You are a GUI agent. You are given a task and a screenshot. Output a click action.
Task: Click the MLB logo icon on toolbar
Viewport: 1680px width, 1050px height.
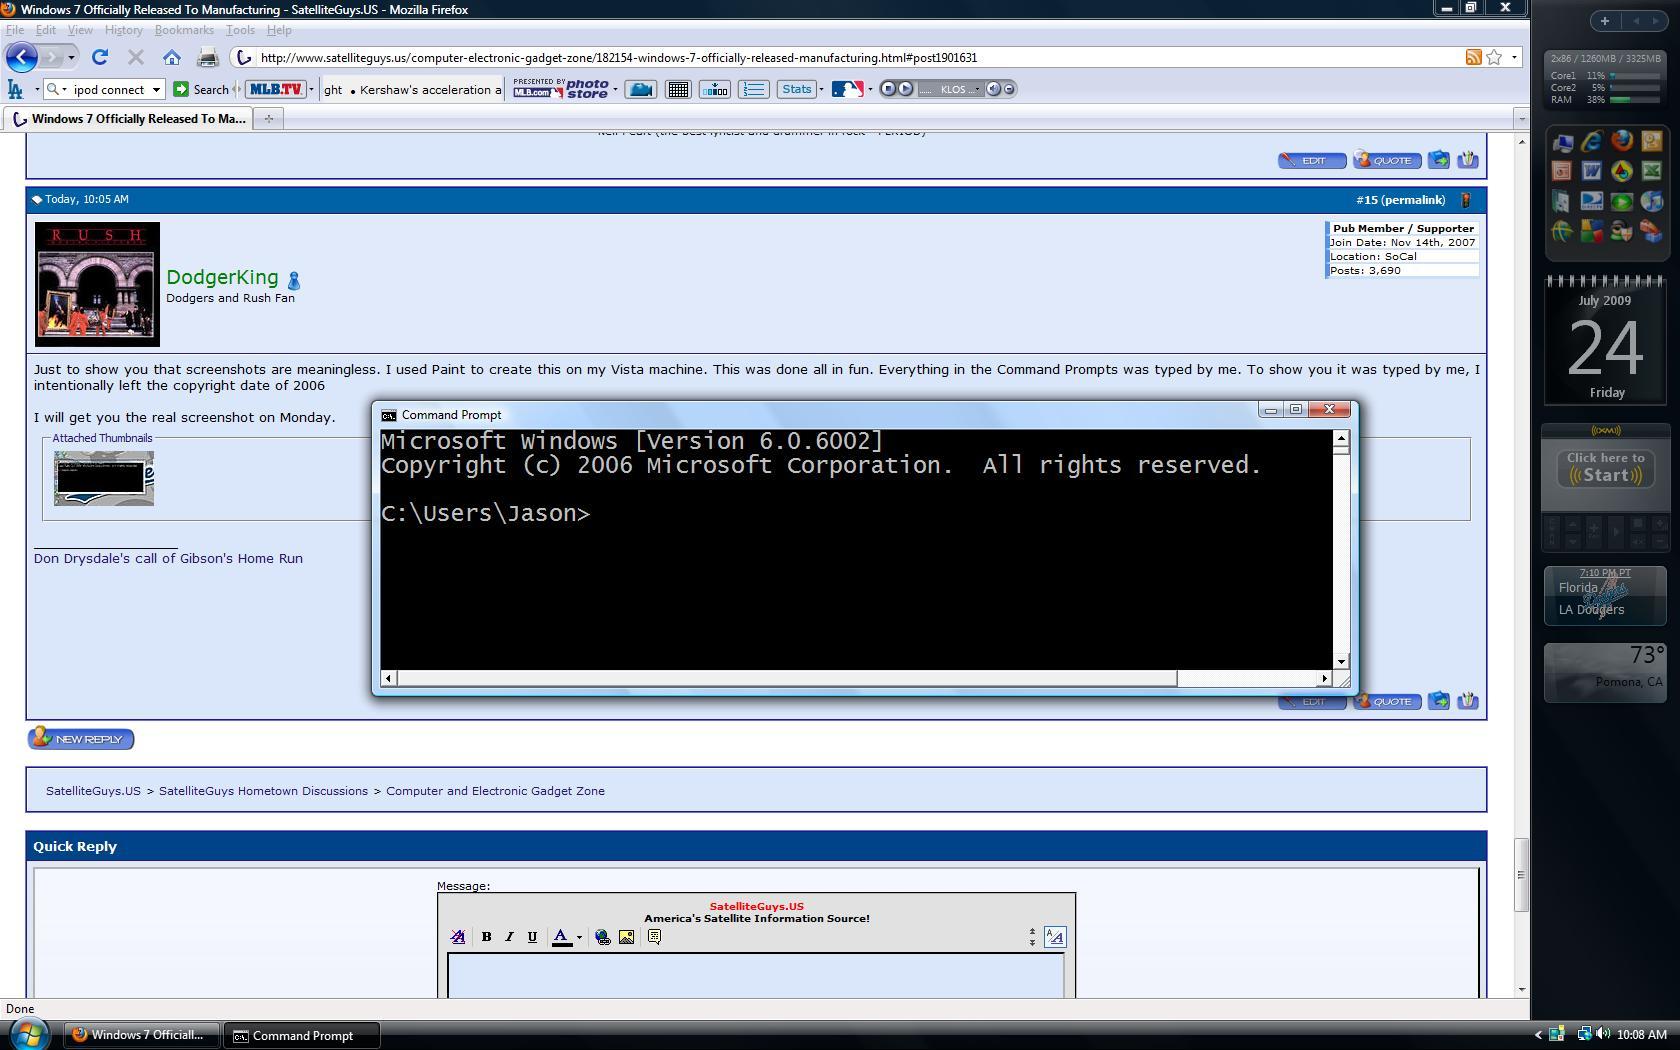click(847, 89)
